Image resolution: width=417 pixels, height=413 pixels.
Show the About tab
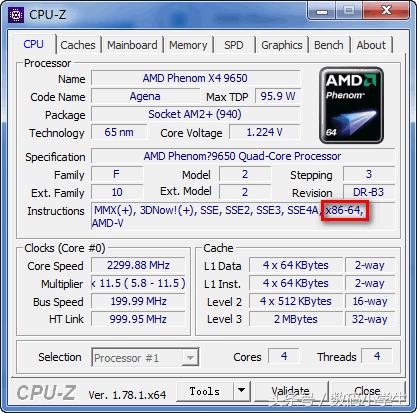click(371, 45)
